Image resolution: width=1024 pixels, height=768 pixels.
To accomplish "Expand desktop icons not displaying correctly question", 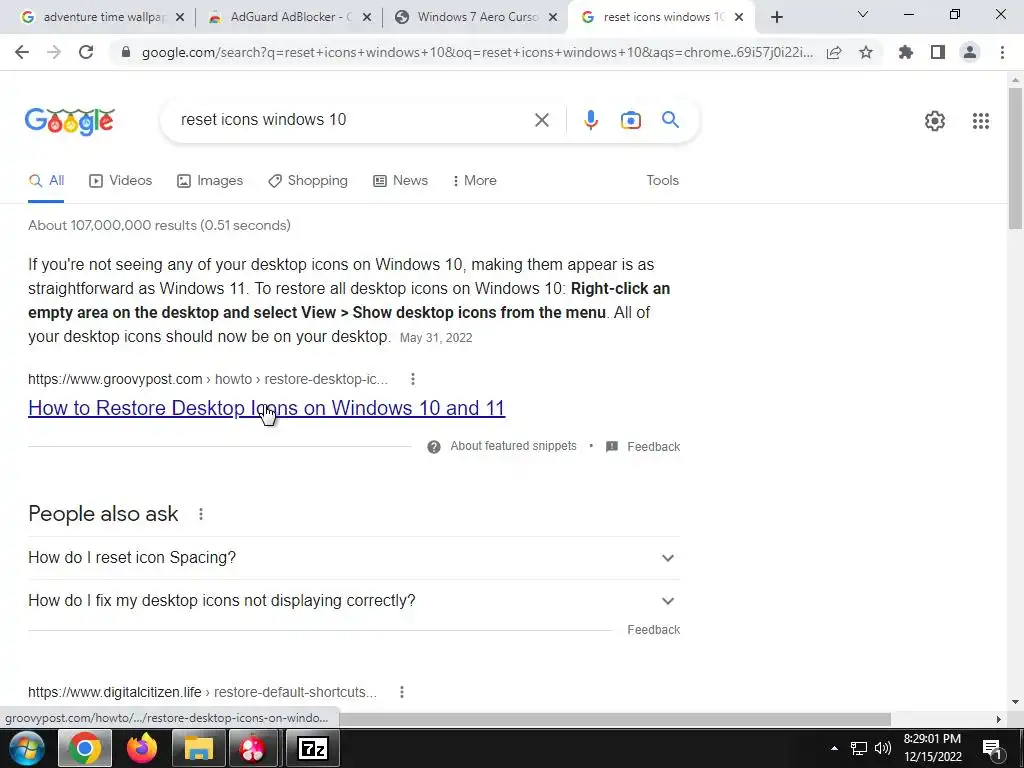I will pyautogui.click(x=354, y=601).
